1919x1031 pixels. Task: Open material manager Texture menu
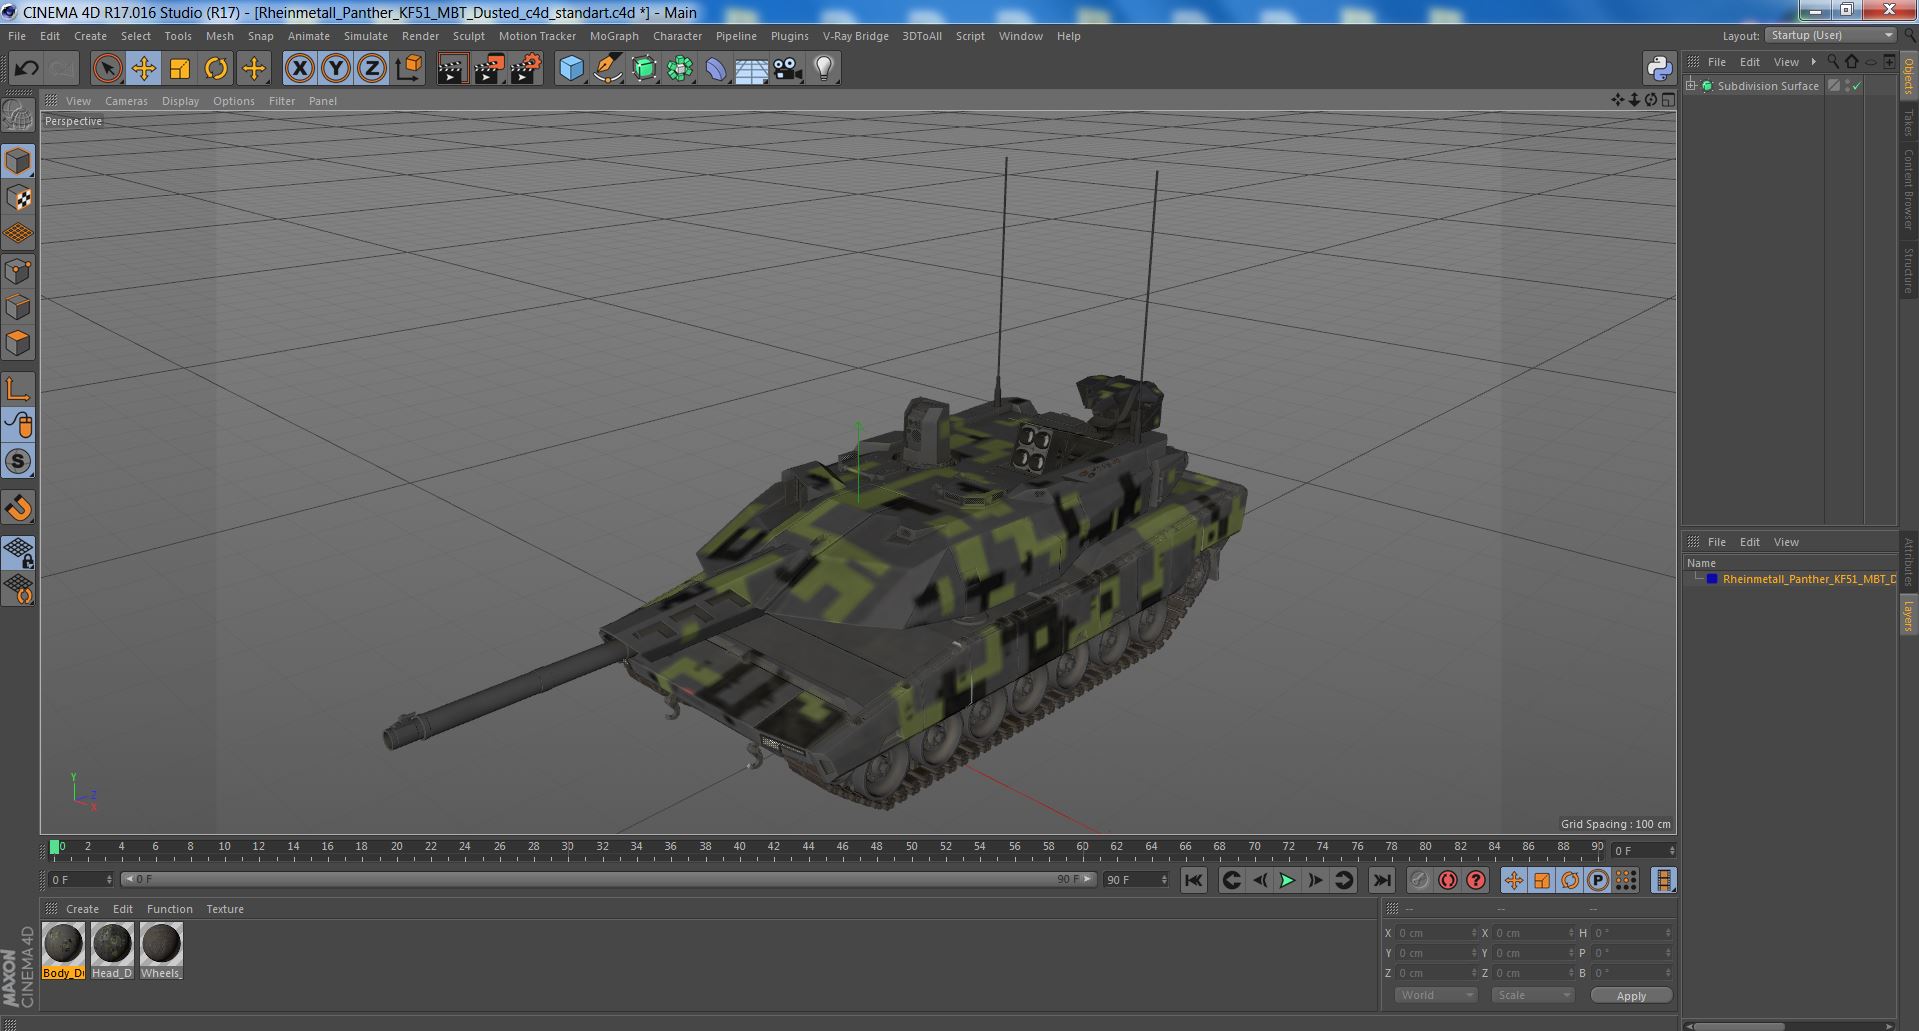(x=225, y=909)
